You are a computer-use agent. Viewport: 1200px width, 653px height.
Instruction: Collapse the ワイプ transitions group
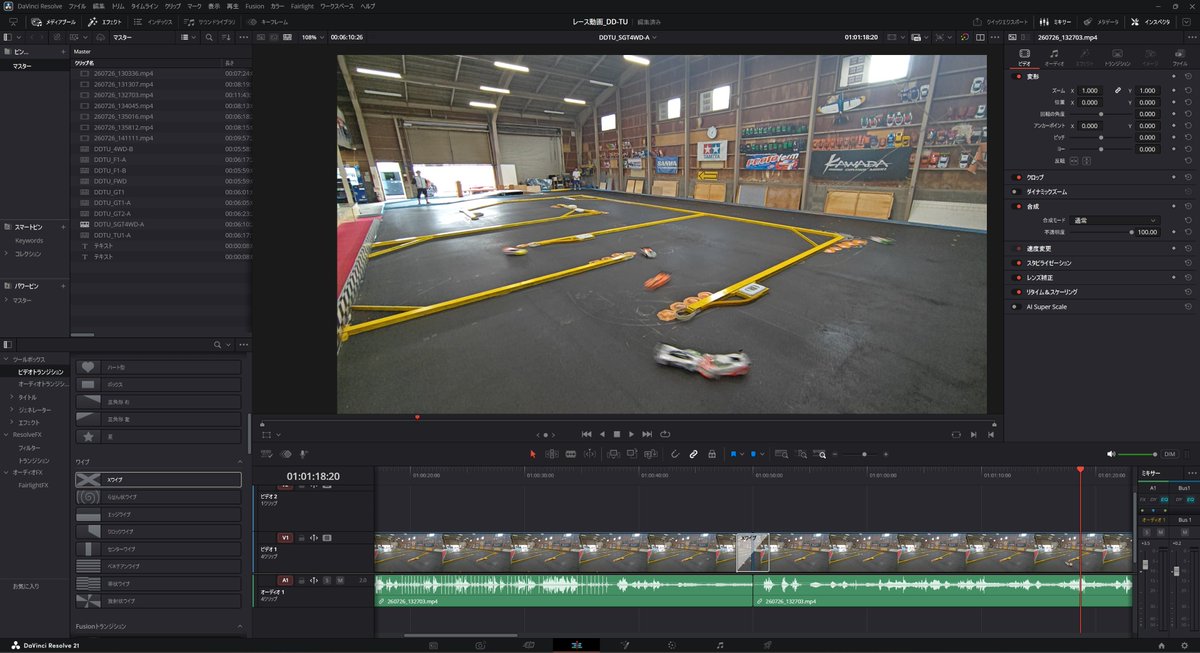coord(240,461)
